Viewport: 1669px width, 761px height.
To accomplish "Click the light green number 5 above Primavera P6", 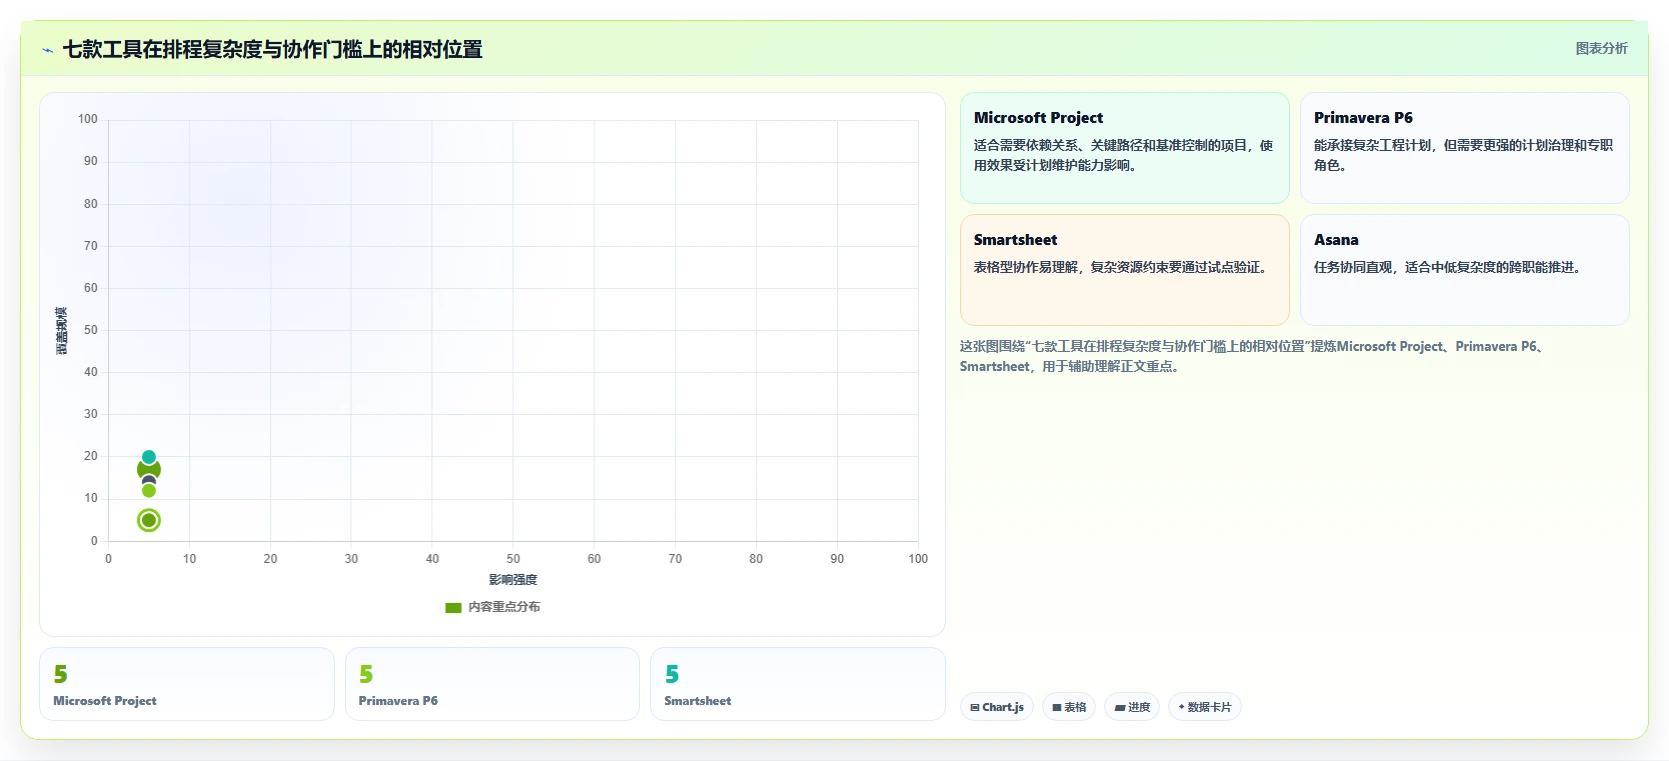I will 366,675.
